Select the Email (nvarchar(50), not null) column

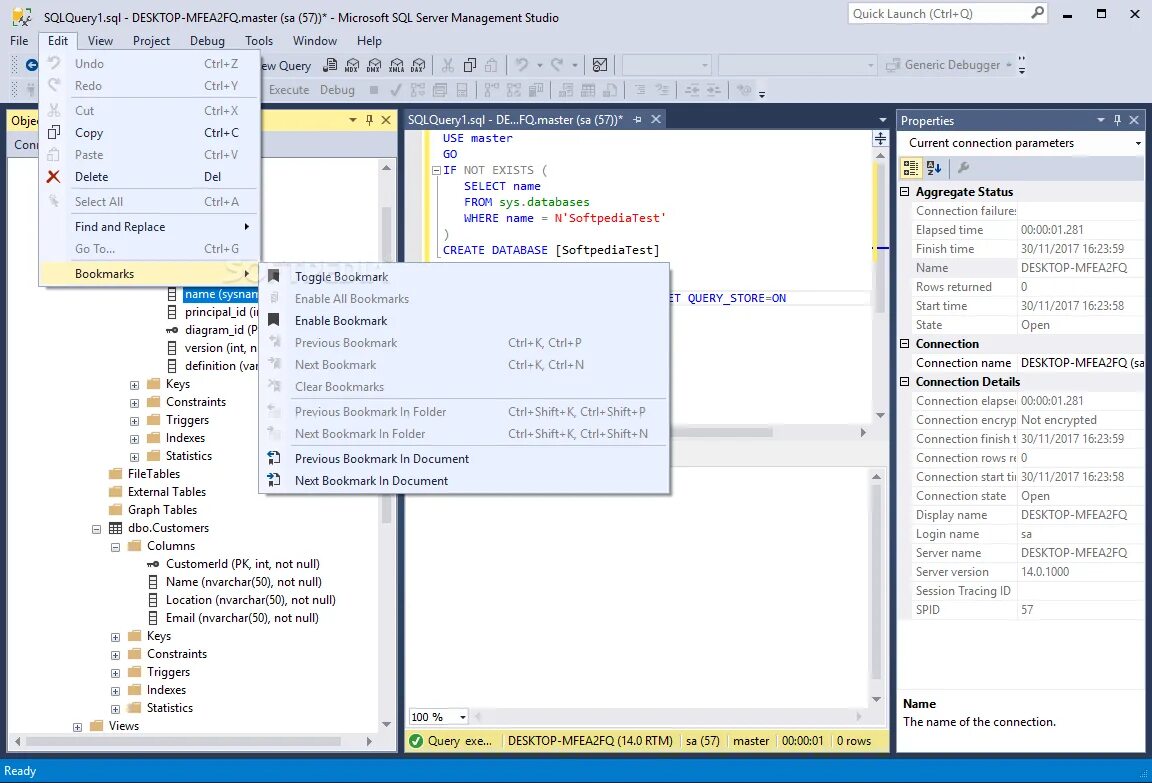(x=242, y=618)
